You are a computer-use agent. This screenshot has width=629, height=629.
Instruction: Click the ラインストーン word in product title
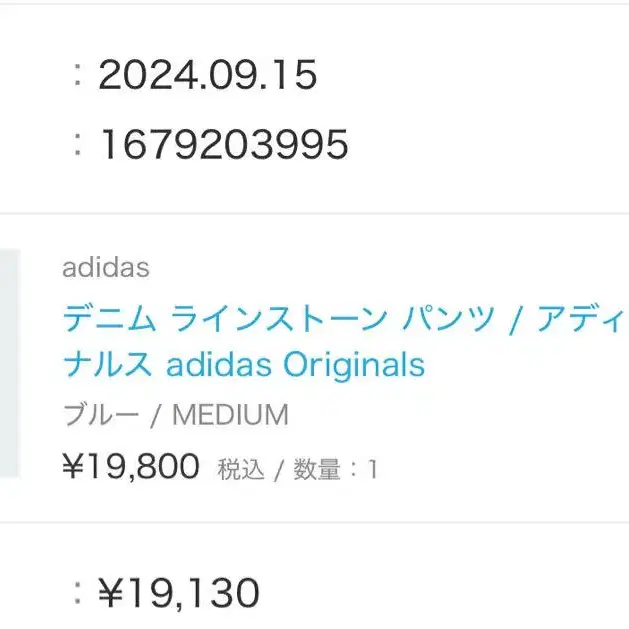(279, 319)
